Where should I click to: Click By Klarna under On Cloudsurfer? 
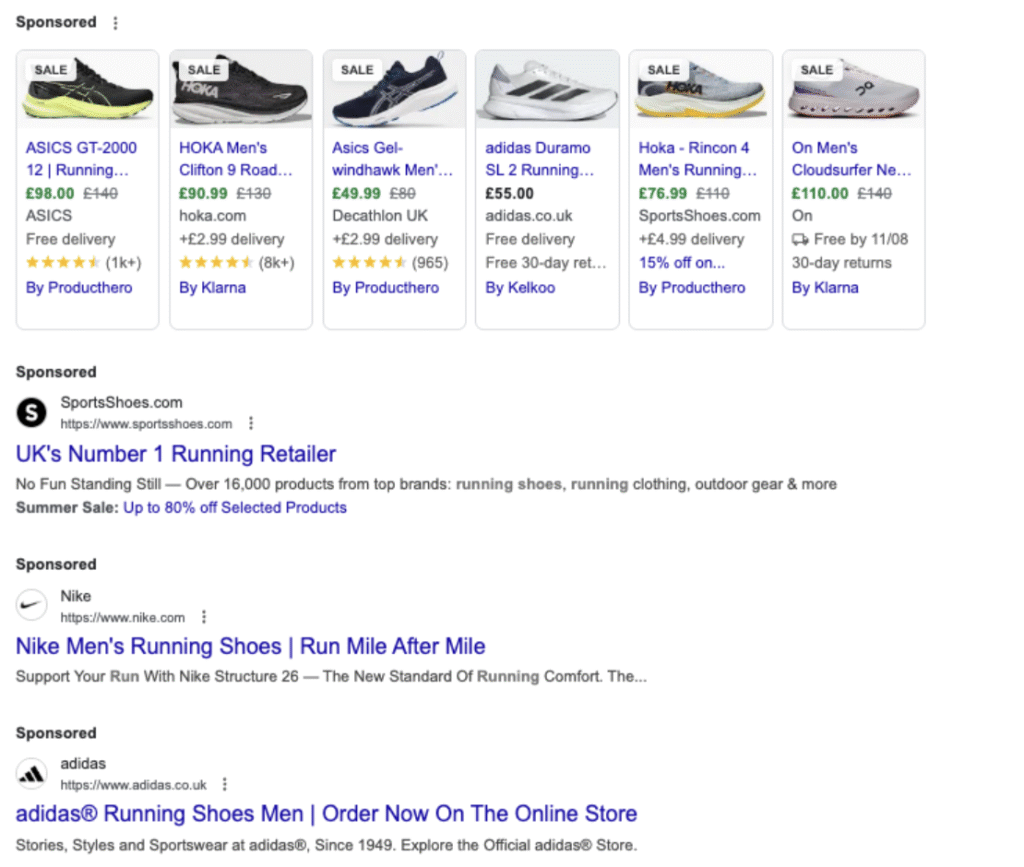point(825,288)
